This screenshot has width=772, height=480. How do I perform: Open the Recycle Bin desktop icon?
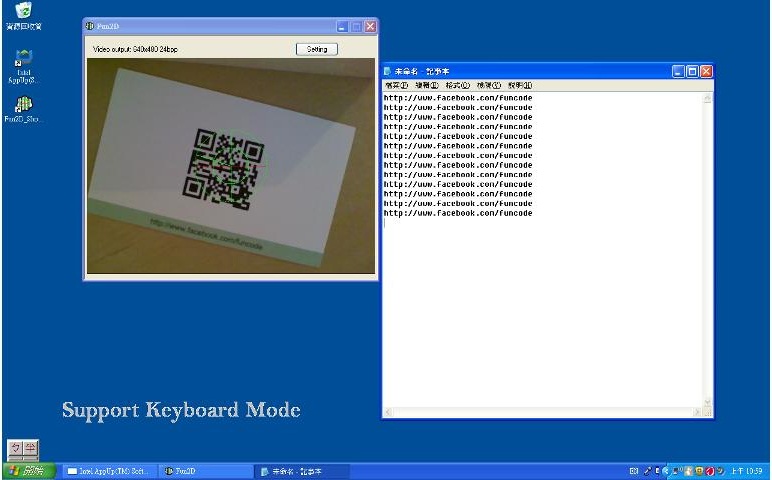[x=23, y=16]
